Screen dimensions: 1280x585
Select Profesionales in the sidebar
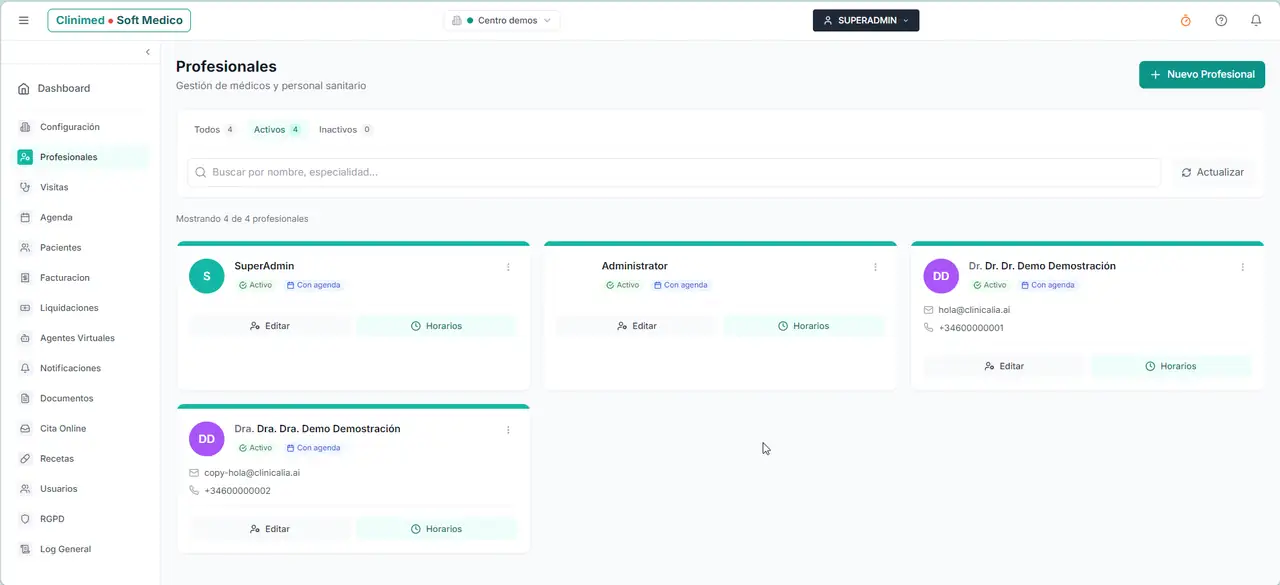pos(80,157)
